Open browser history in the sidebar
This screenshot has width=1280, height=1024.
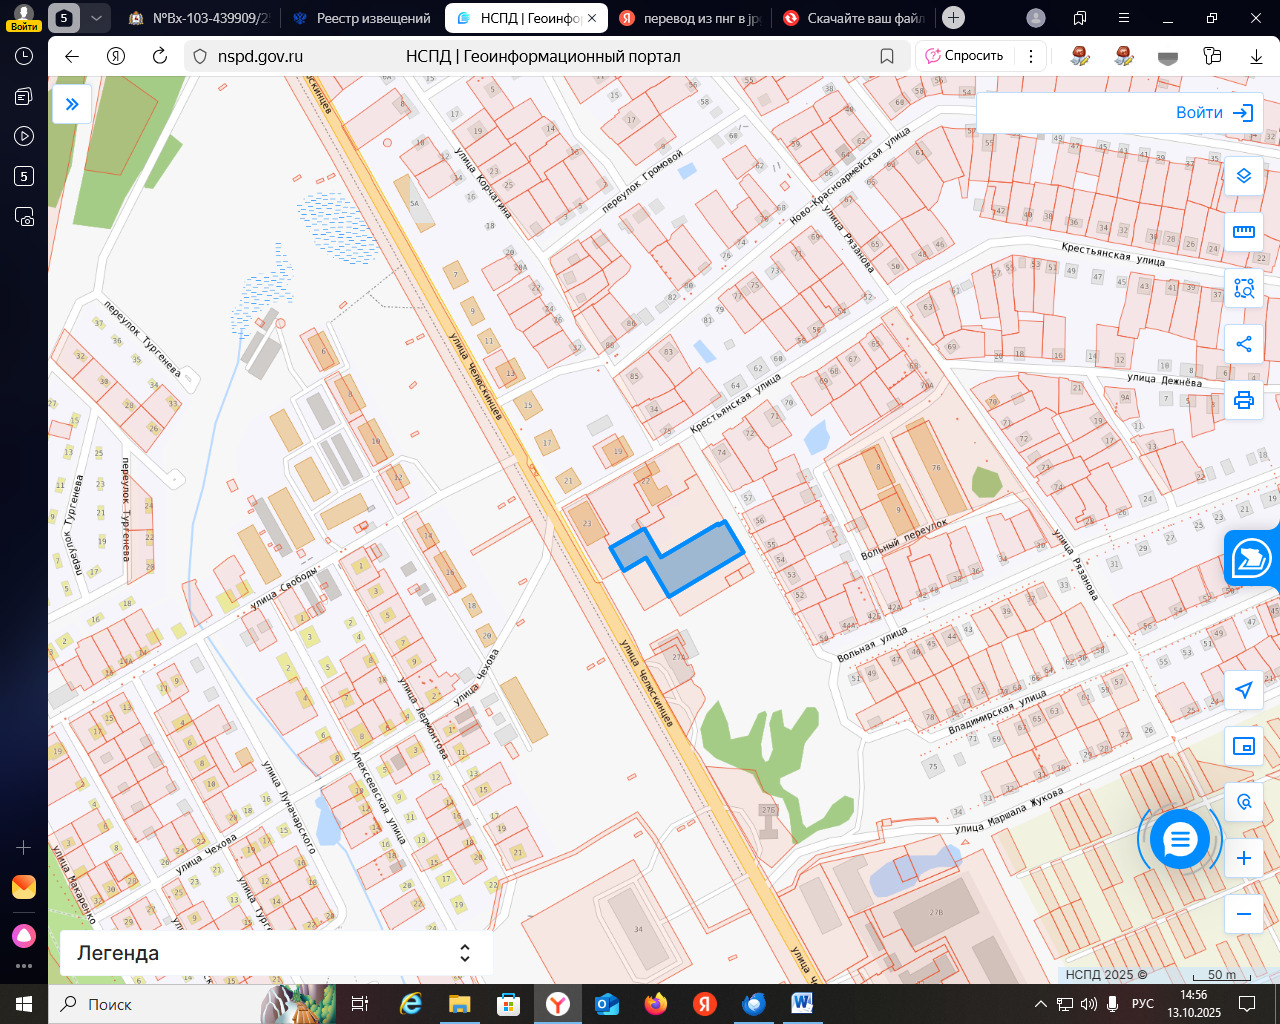click(x=24, y=56)
